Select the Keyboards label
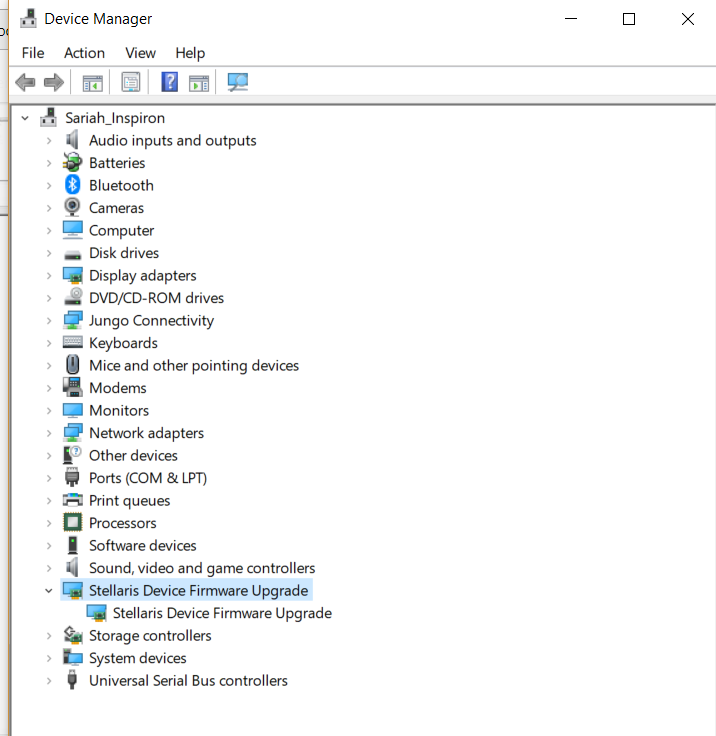Screen dimensions: 716x736 pos(123,344)
